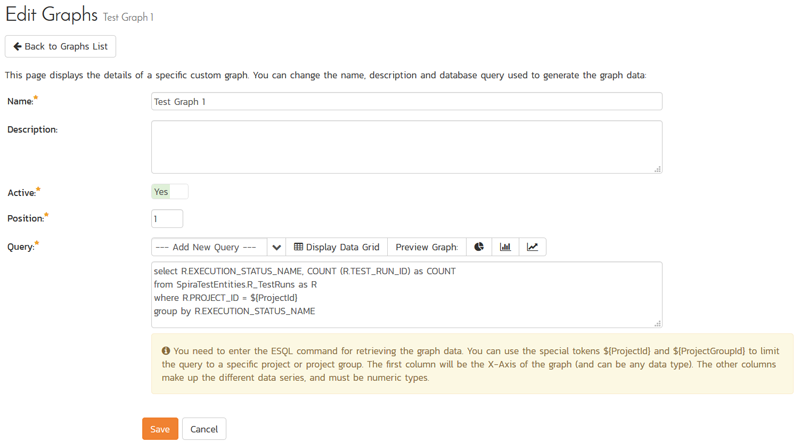Save the graph changes
The height and width of the screenshot is (442, 800).
coord(160,429)
